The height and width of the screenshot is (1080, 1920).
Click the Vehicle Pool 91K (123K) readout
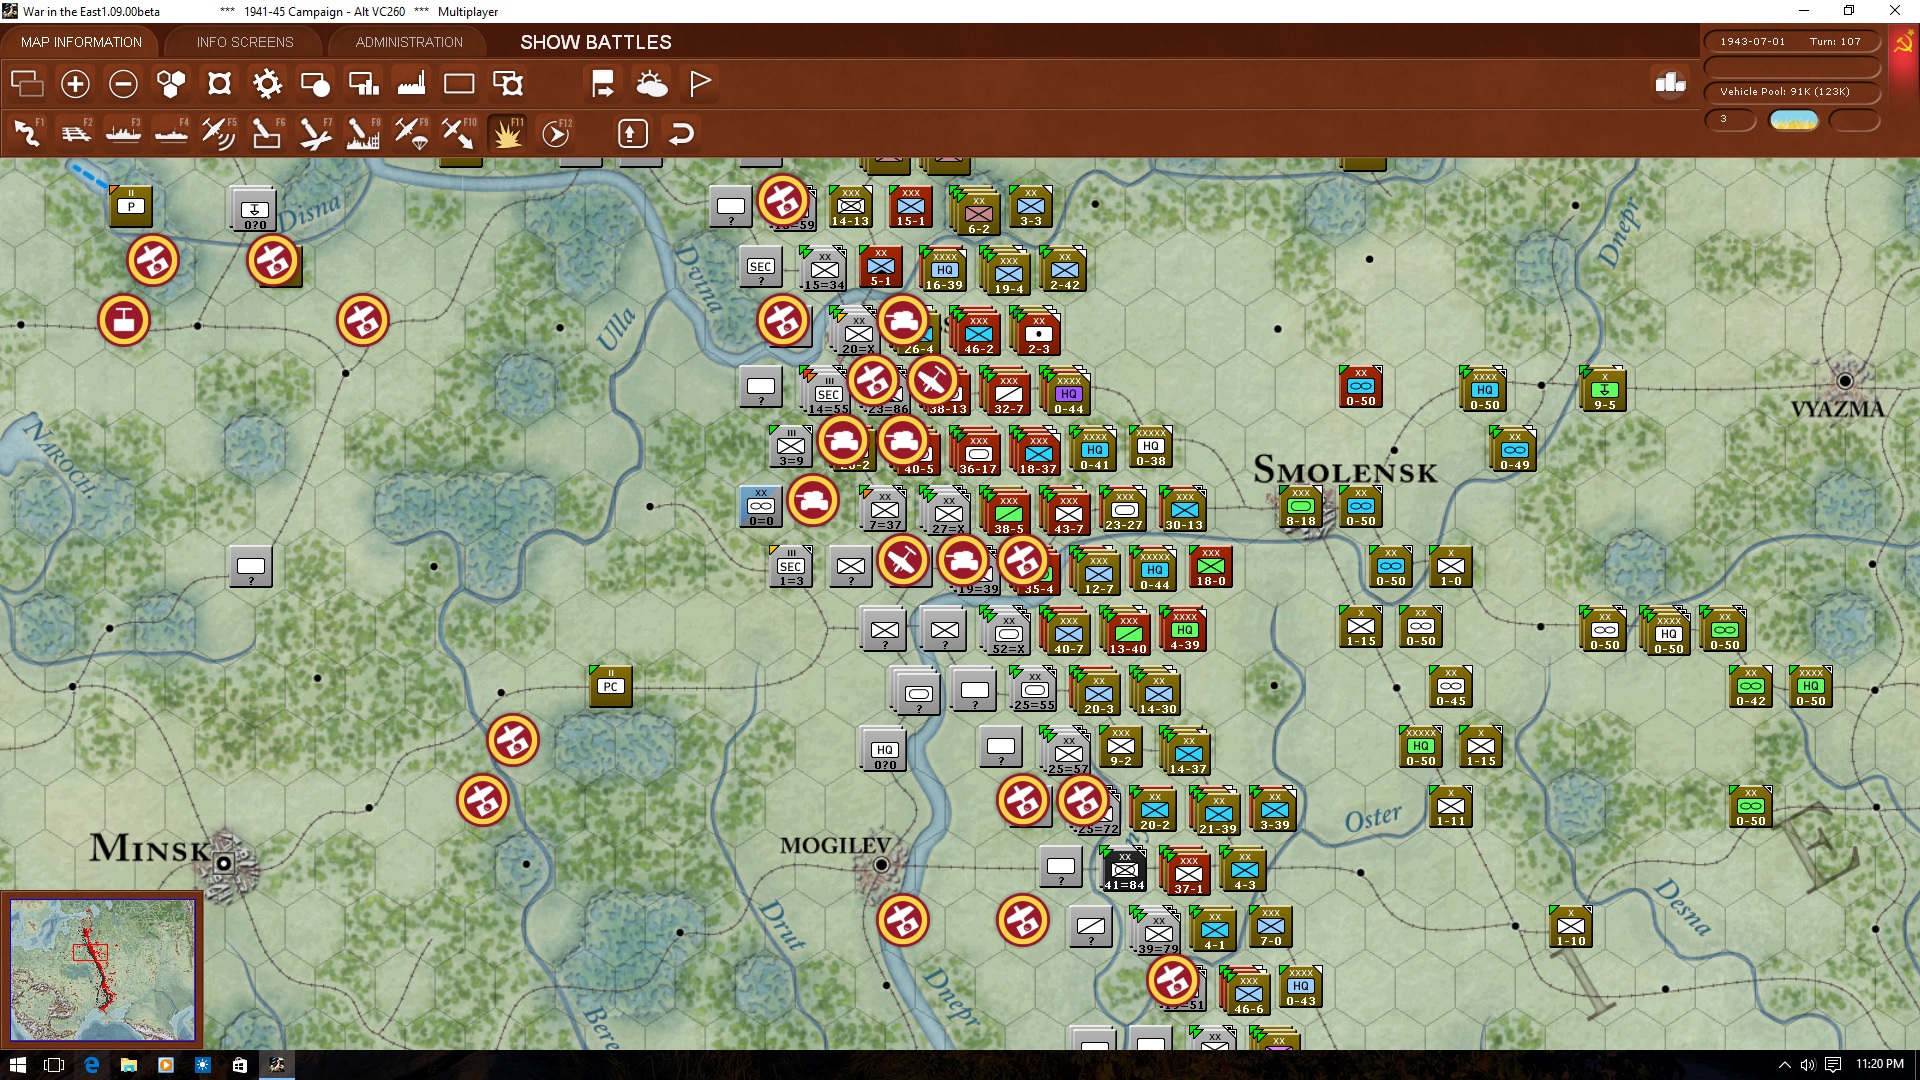click(1791, 92)
